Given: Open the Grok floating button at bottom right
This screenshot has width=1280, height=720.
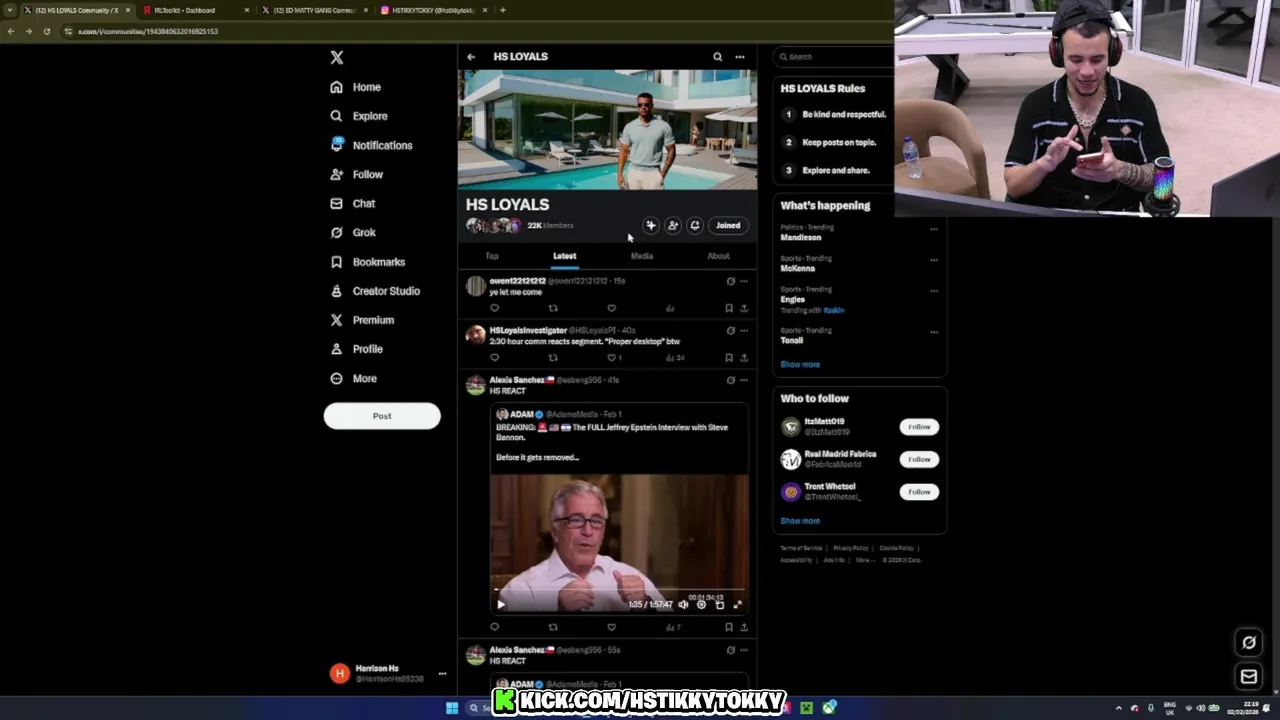Looking at the screenshot, I should click(x=1249, y=642).
